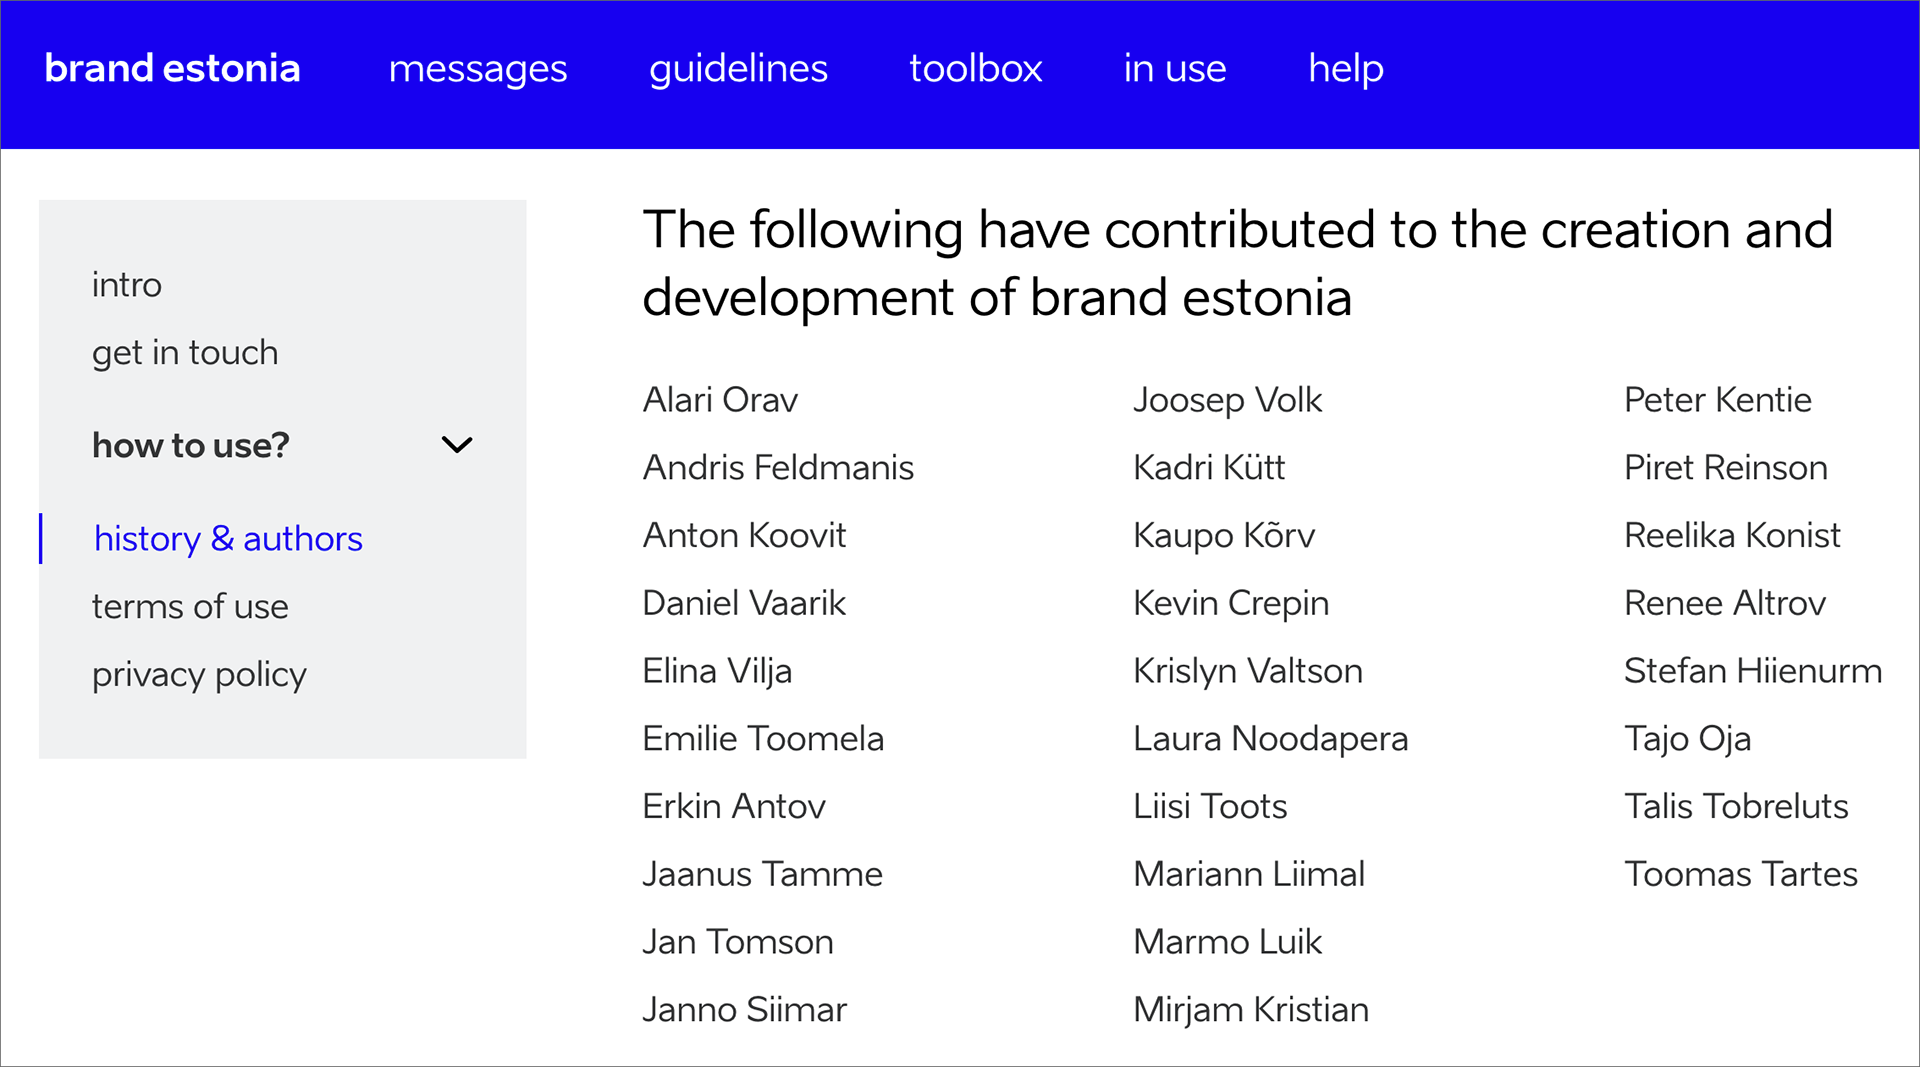This screenshot has width=1920, height=1067.
Task: Open the guidelines menu item
Action: pyautogui.click(x=738, y=69)
